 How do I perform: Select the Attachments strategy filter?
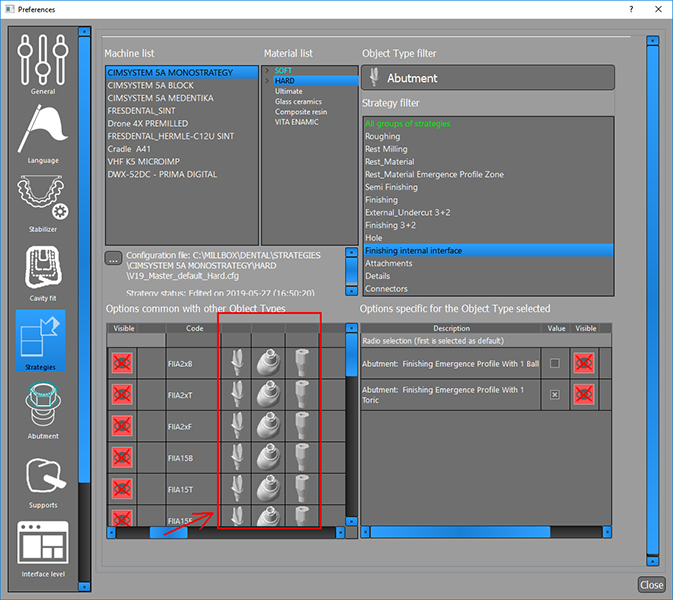tap(488, 263)
